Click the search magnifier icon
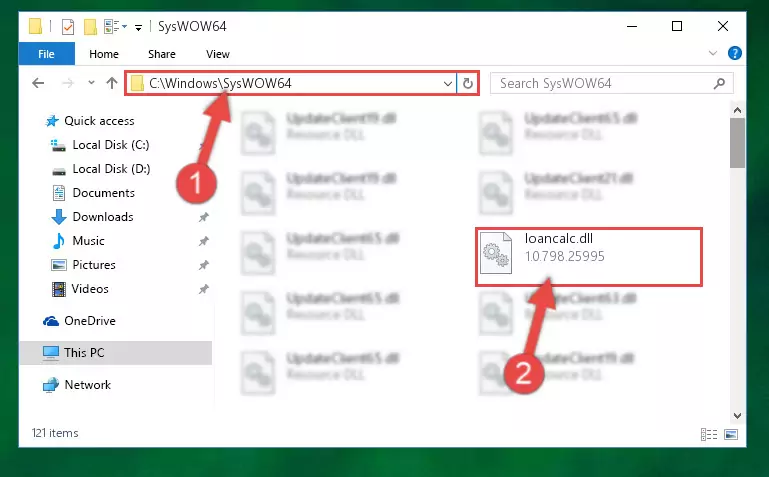The image size is (769, 477). coord(719,84)
